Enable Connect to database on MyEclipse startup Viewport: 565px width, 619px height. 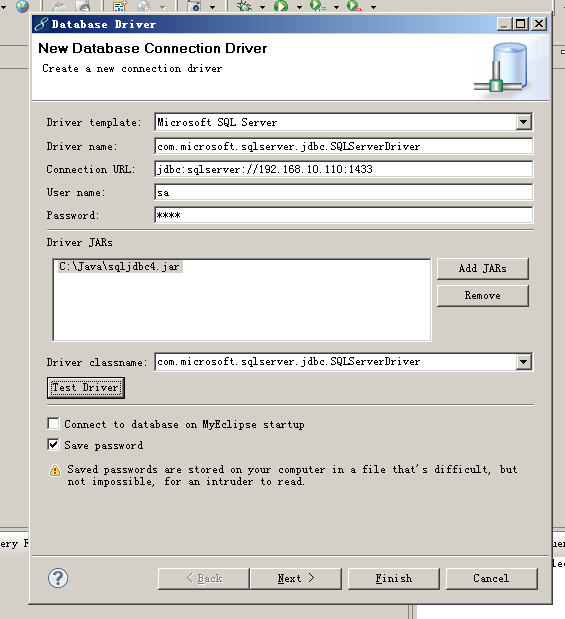(53, 424)
